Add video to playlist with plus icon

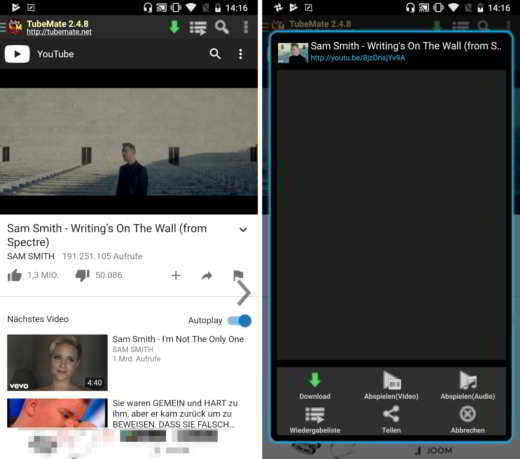[x=176, y=276]
